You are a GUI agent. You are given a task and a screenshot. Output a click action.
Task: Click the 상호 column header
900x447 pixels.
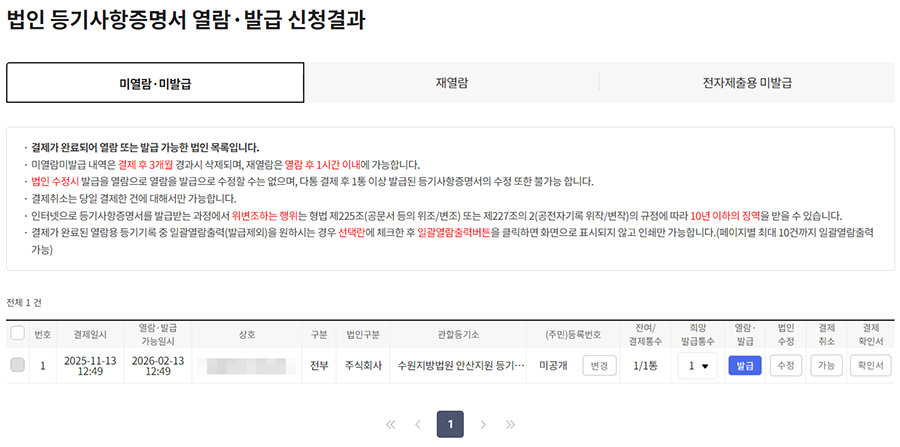(x=246, y=333)
